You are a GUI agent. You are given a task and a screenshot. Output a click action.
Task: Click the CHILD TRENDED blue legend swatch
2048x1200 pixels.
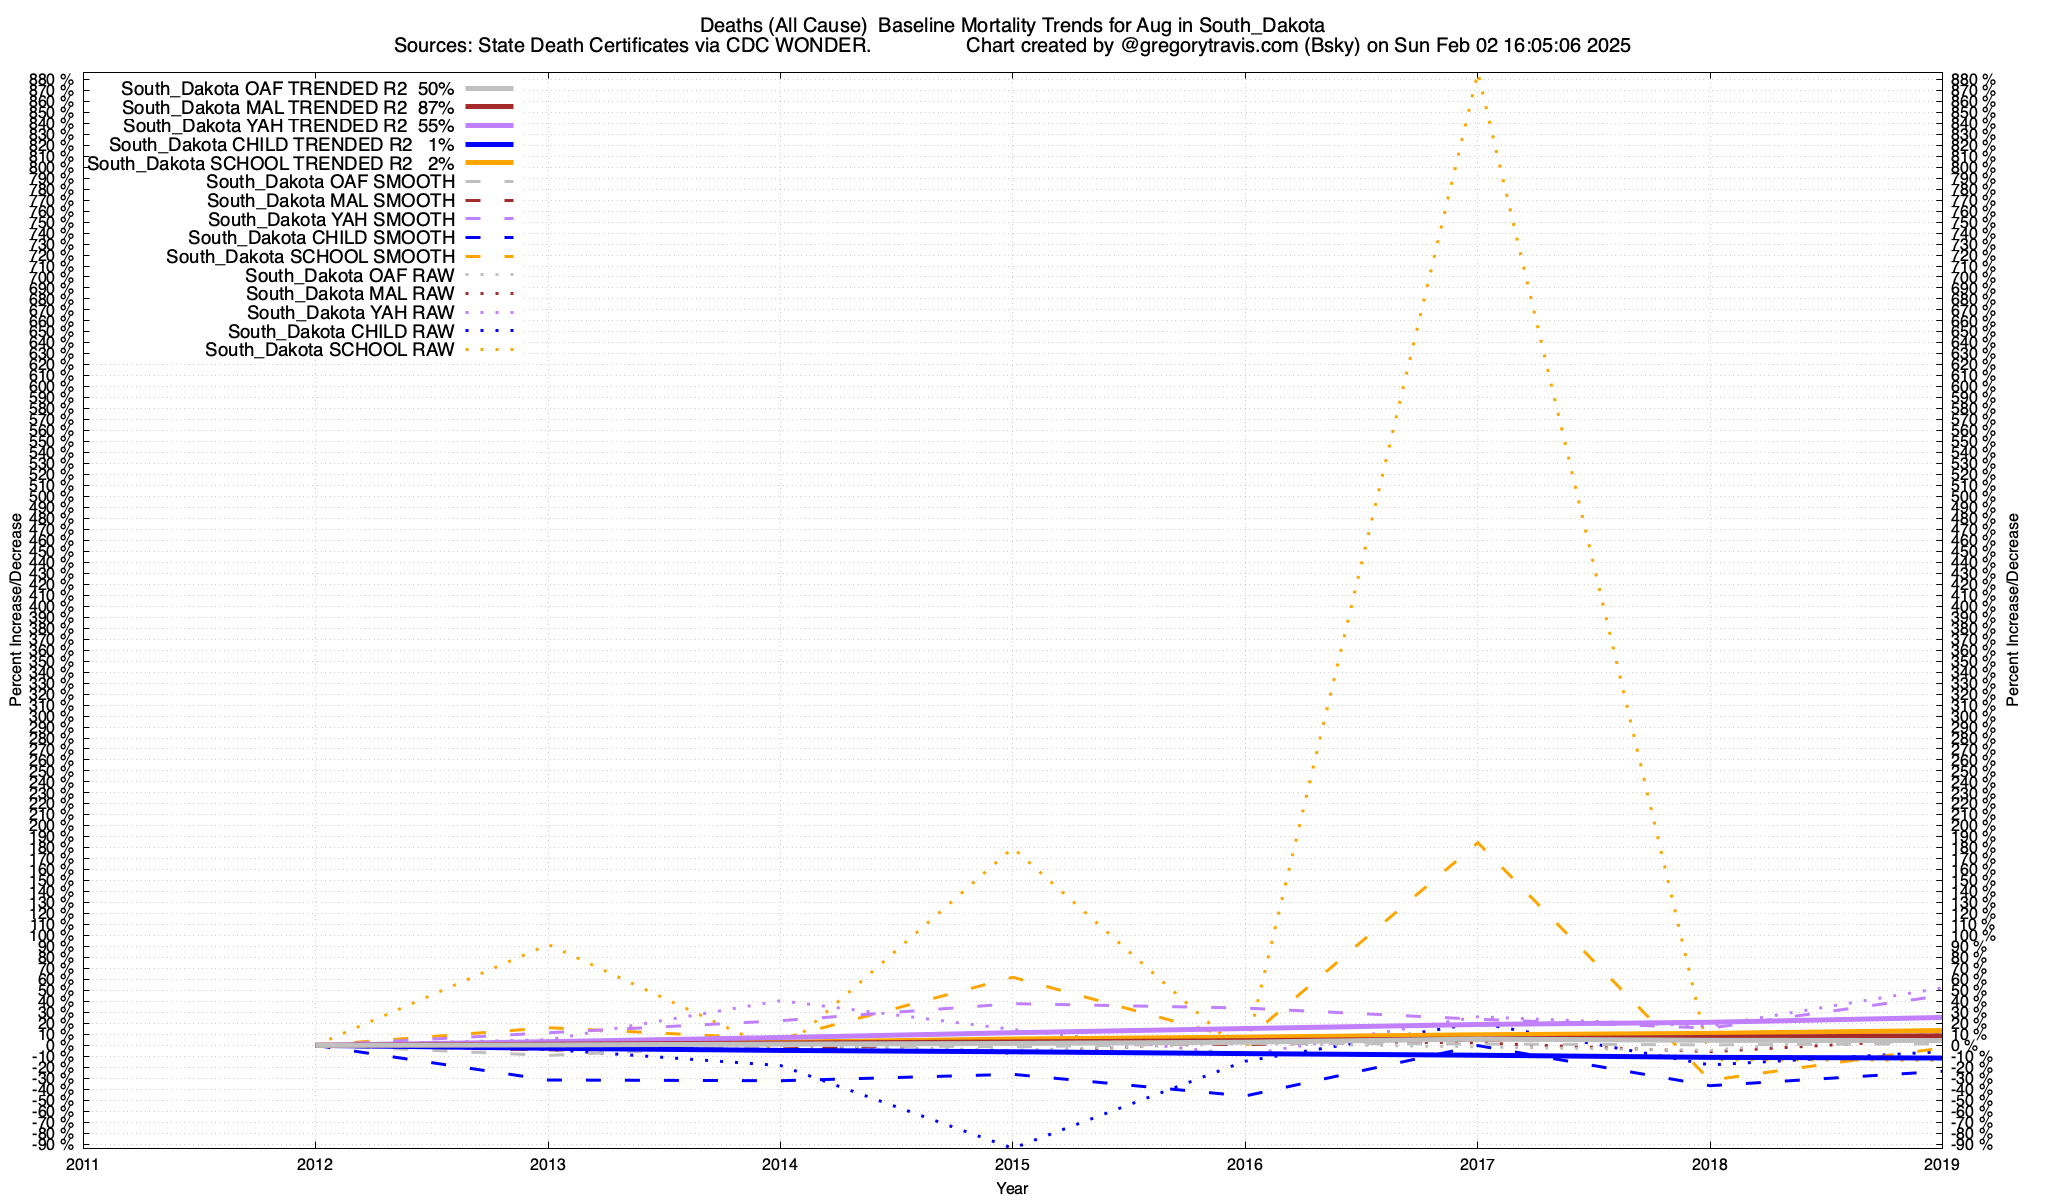[489, 145]
